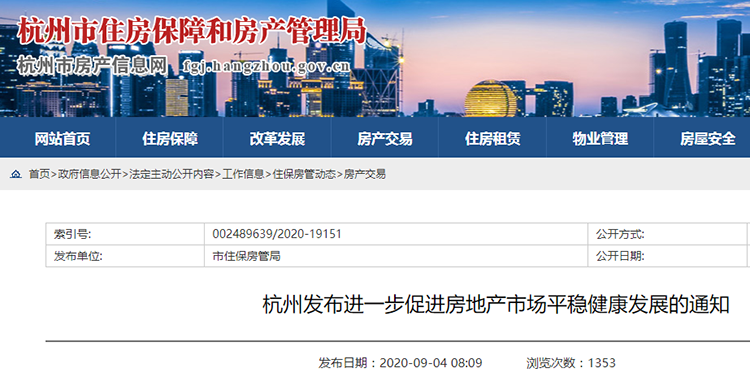Click publish date 2020-09-04 08:09
This screenshot has height=381, width=750.
click(x=430, y=363)
